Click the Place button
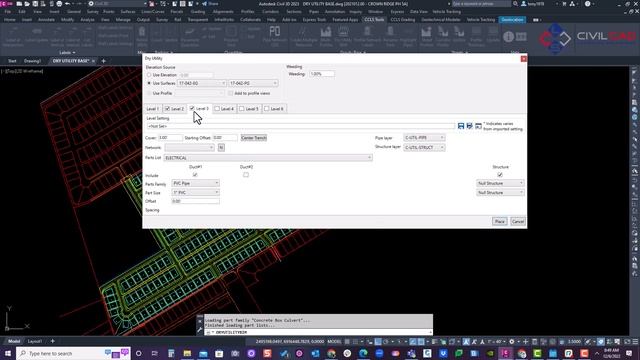The height and width of the screenshot is (360, 640). (x=500, y=222)
